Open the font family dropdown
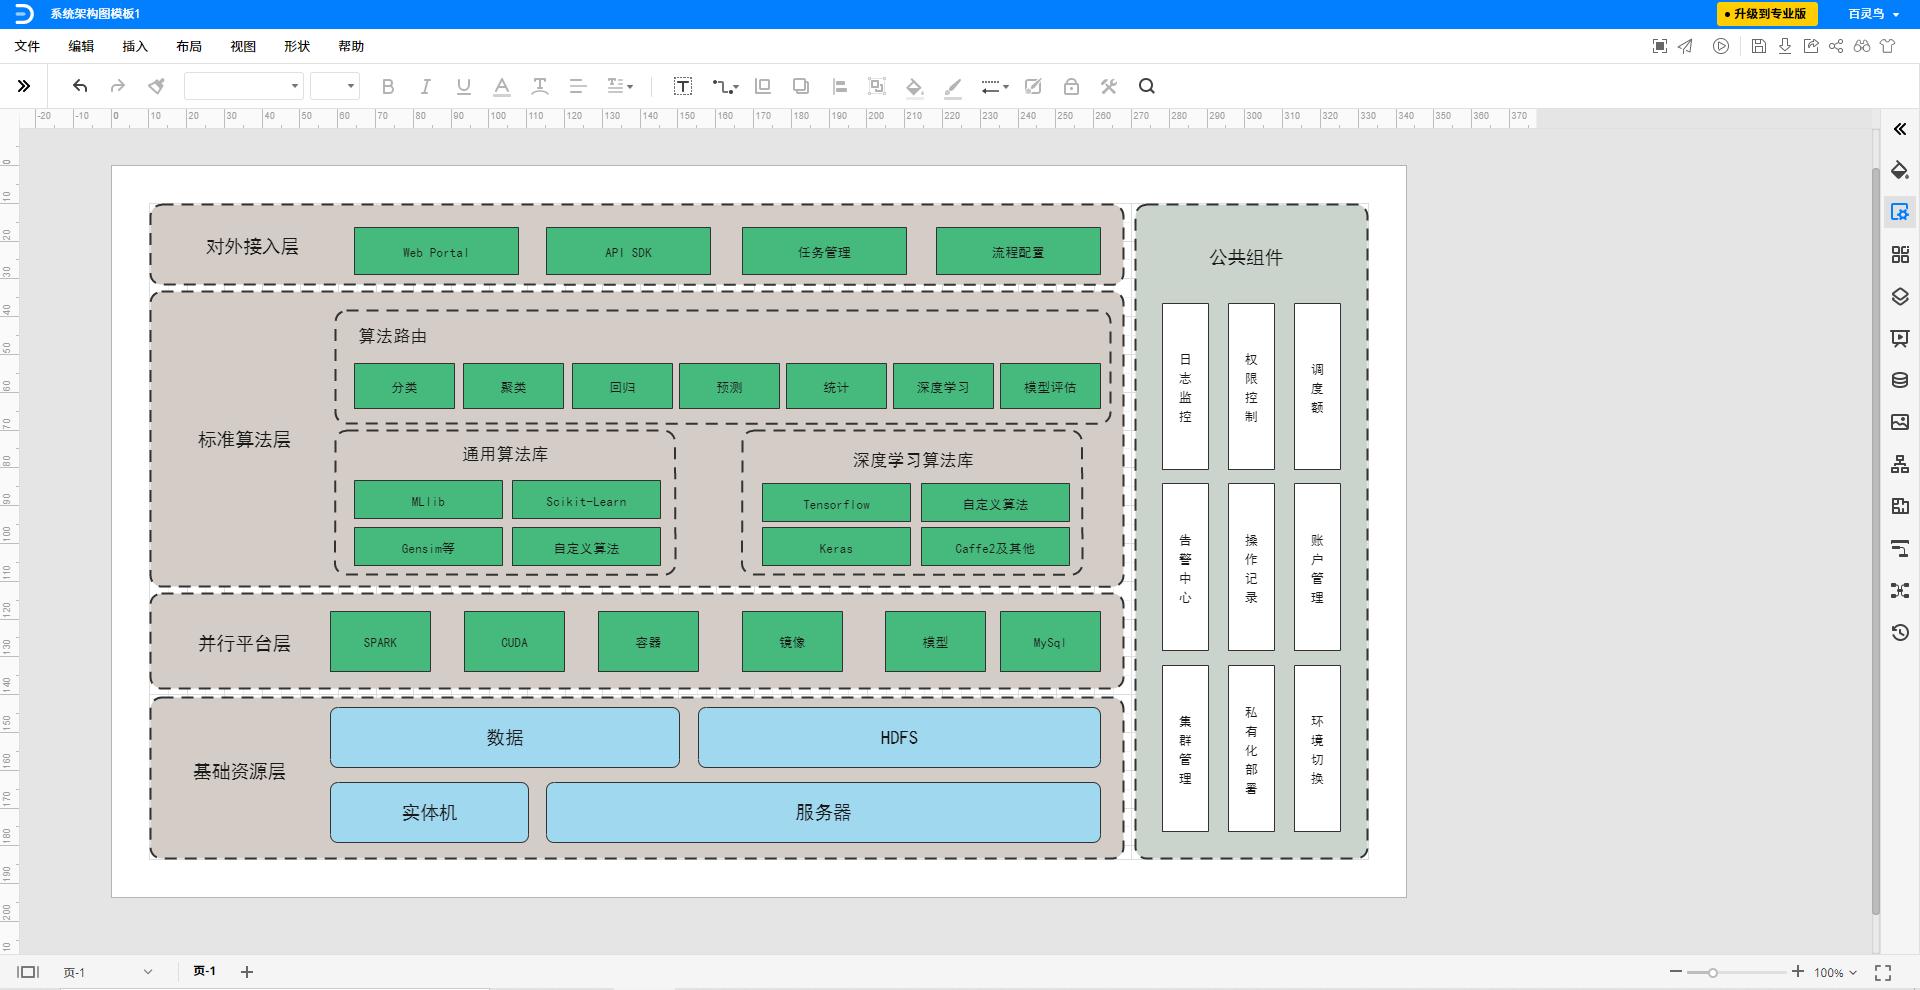 tap(243, 86)
